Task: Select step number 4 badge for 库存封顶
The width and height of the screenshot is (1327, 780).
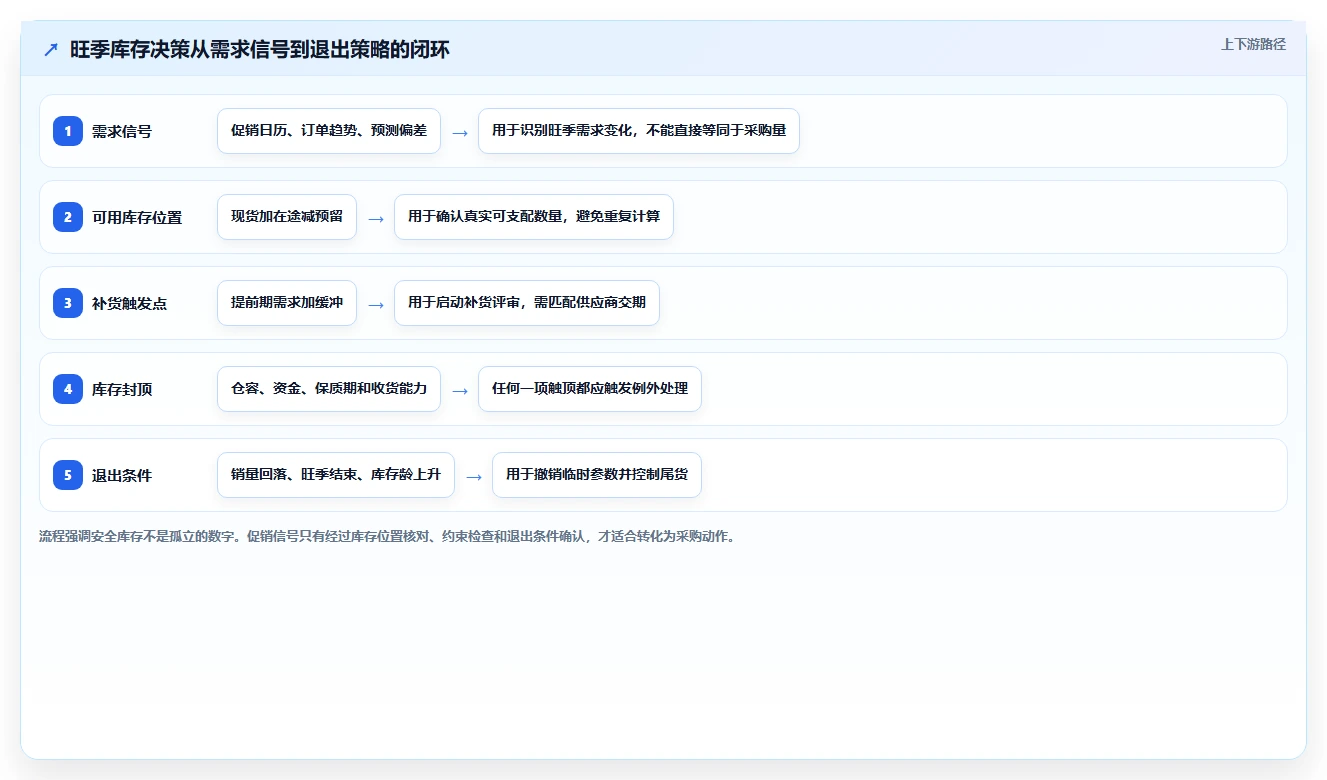Action: tap(68, 389)
